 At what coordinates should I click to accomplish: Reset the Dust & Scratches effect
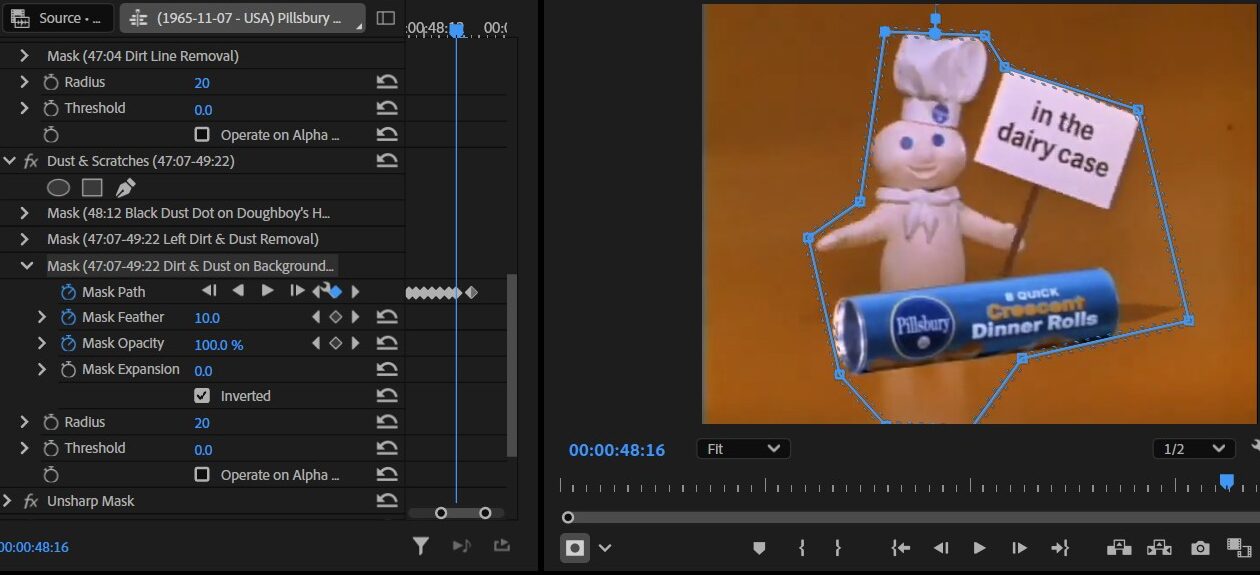pos(387,160)
